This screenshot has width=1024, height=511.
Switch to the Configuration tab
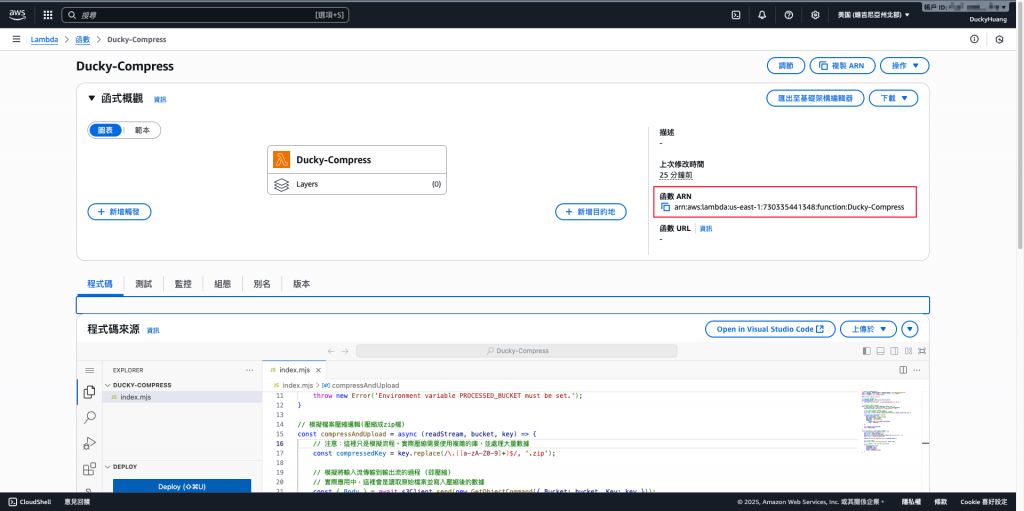click(223, 284)
